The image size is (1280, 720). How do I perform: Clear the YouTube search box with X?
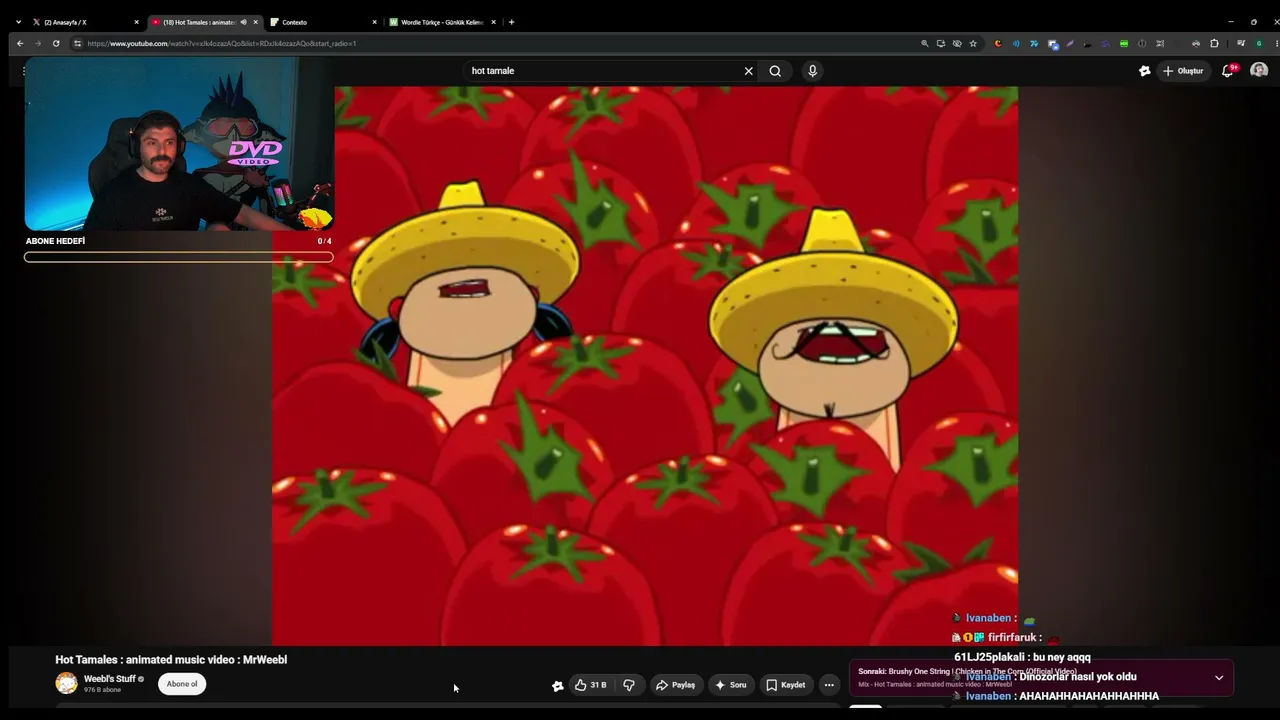[x=748, y=71]
